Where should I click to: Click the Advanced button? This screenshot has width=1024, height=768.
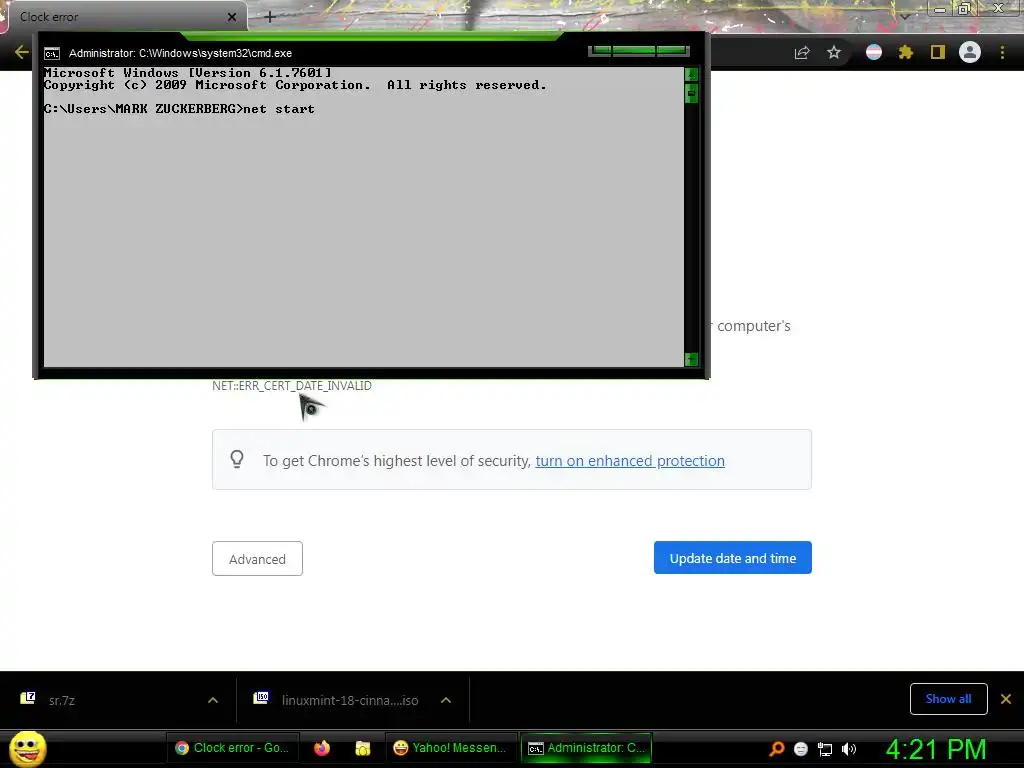point(257,559)
